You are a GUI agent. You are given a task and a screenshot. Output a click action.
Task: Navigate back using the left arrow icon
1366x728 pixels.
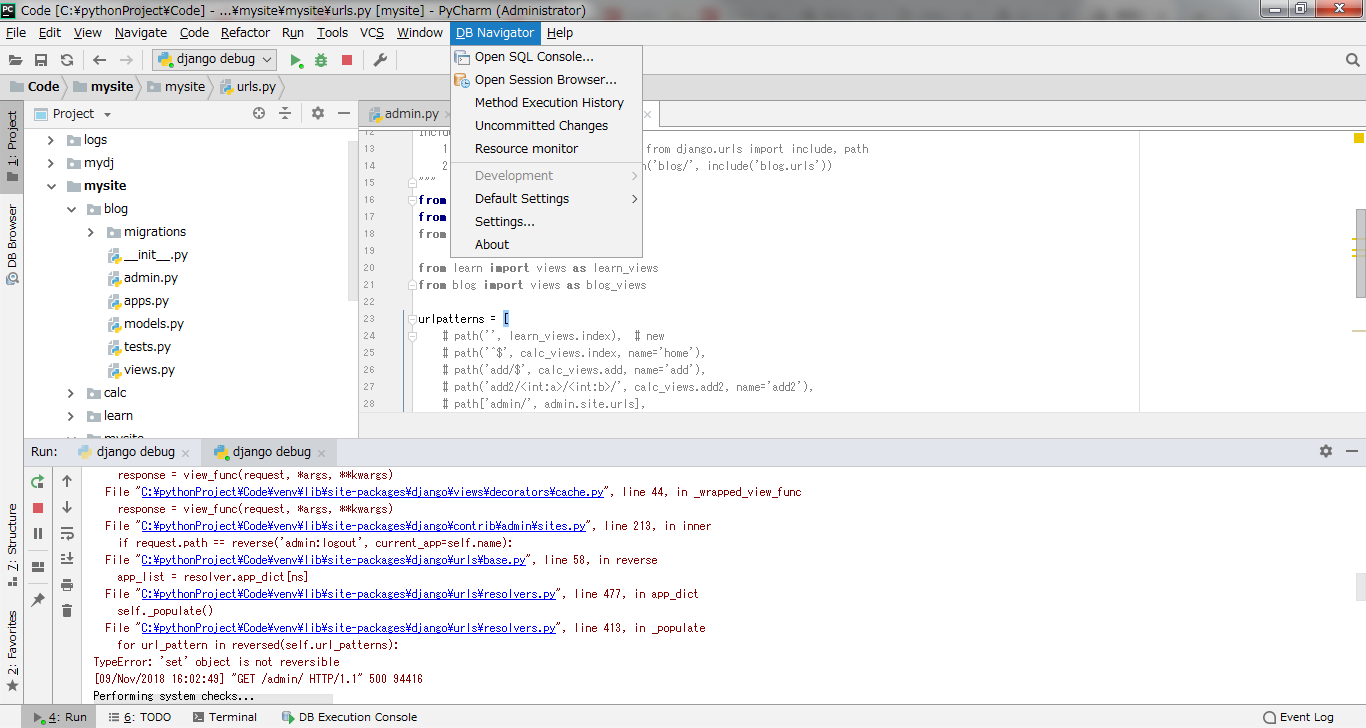click(100, 60)
